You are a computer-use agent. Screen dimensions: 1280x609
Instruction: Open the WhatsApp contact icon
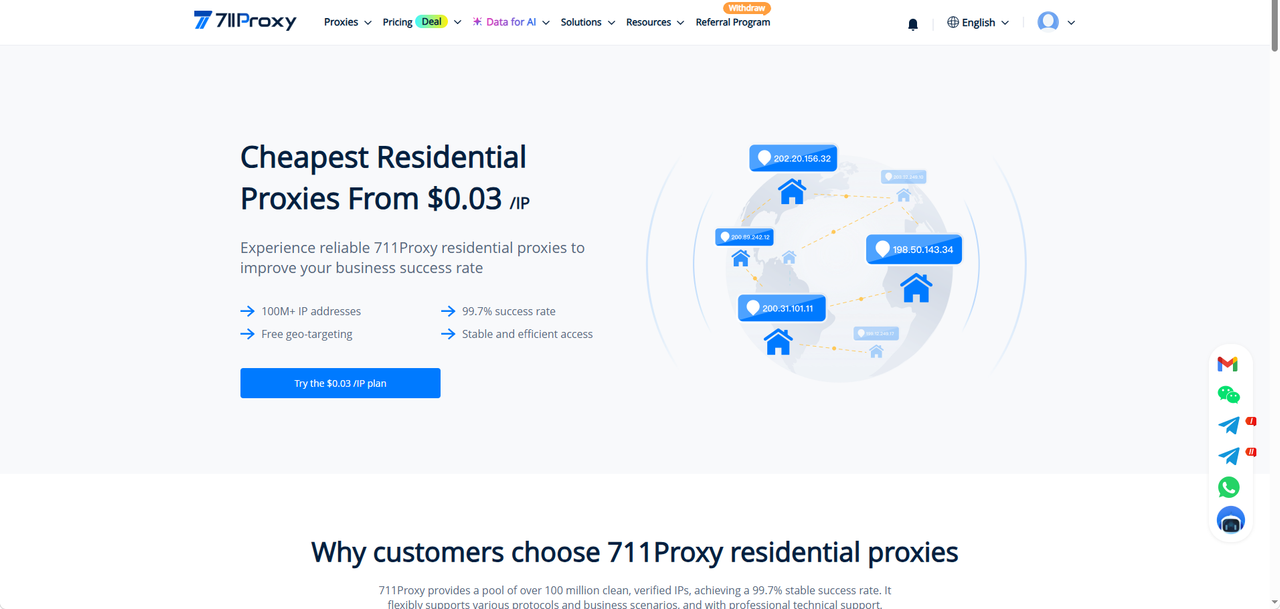click(1229, 487)
